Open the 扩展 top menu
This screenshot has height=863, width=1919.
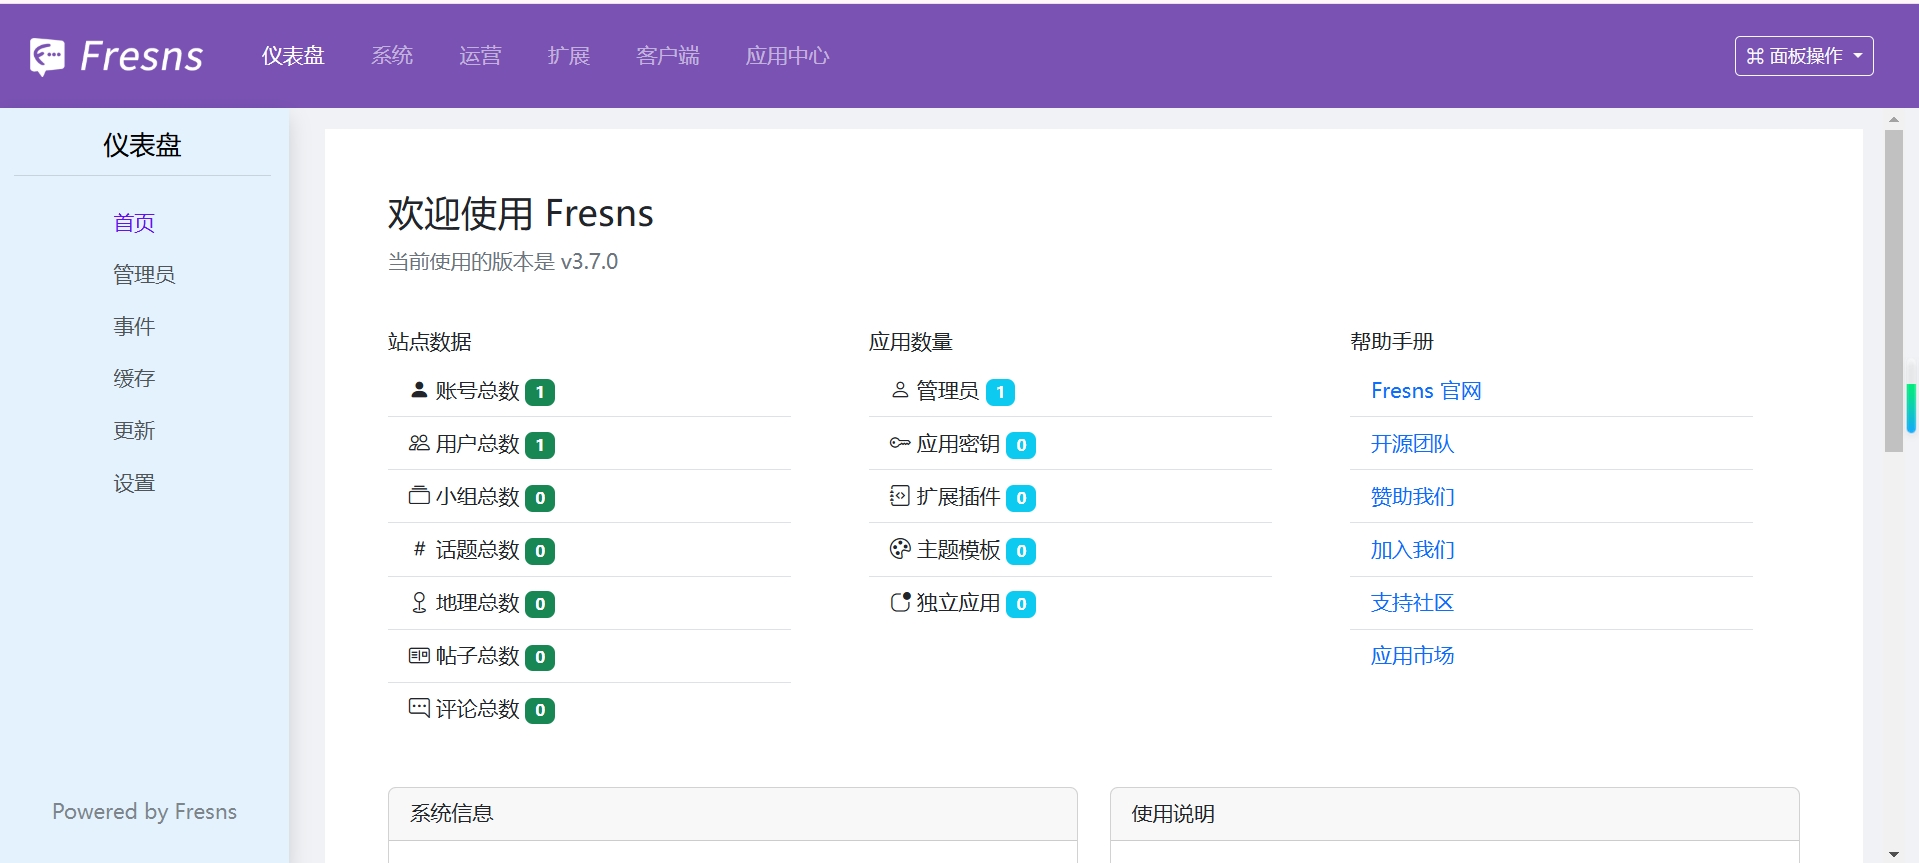(x=569, y=56)
